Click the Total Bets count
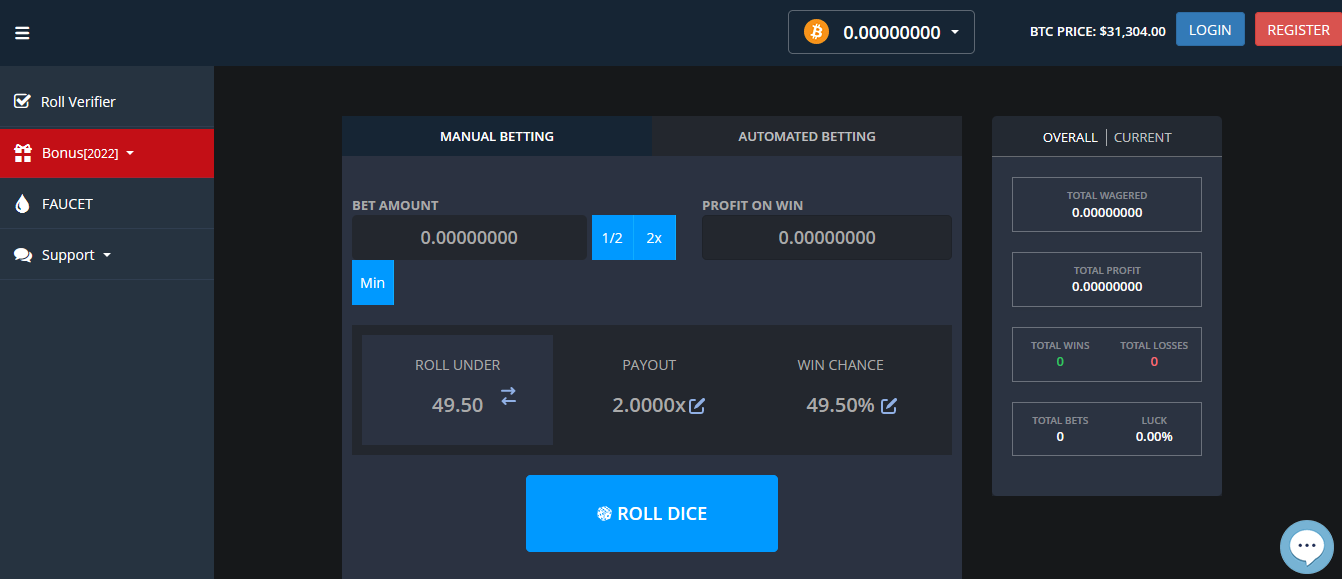1342x579 pixels. (x=1060, y=436)
